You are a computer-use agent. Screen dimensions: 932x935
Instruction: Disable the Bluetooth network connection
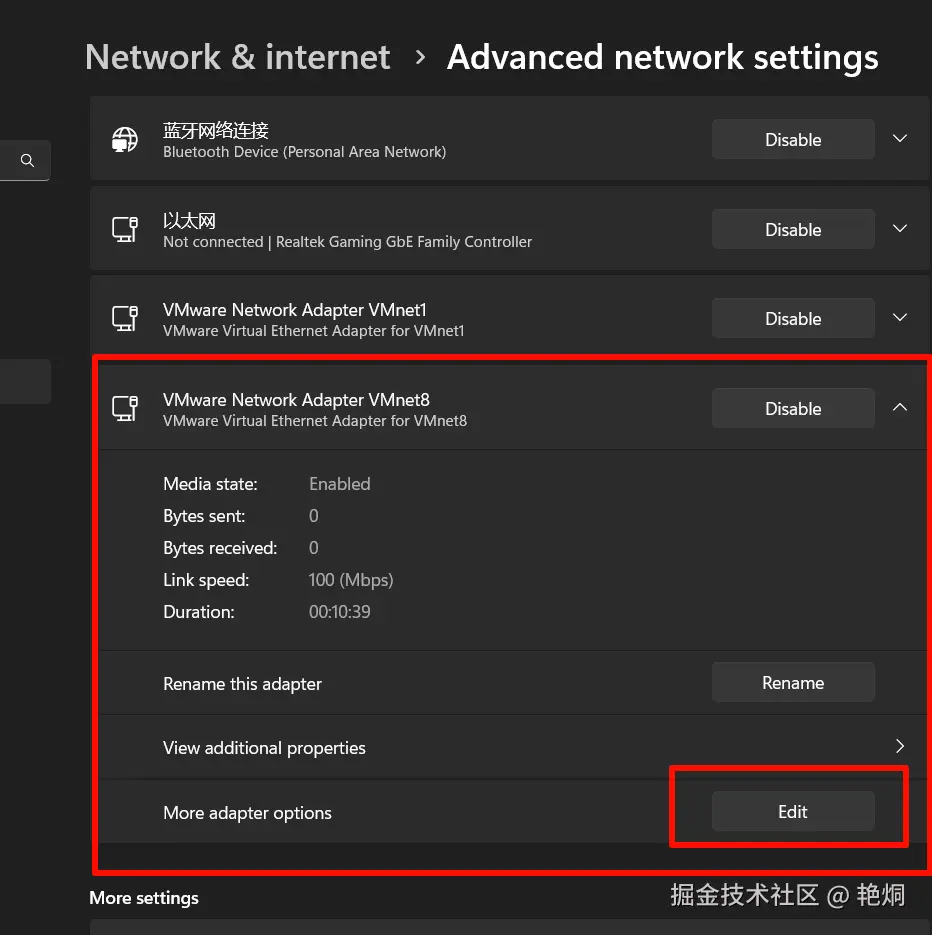click(x=793, y=140)
